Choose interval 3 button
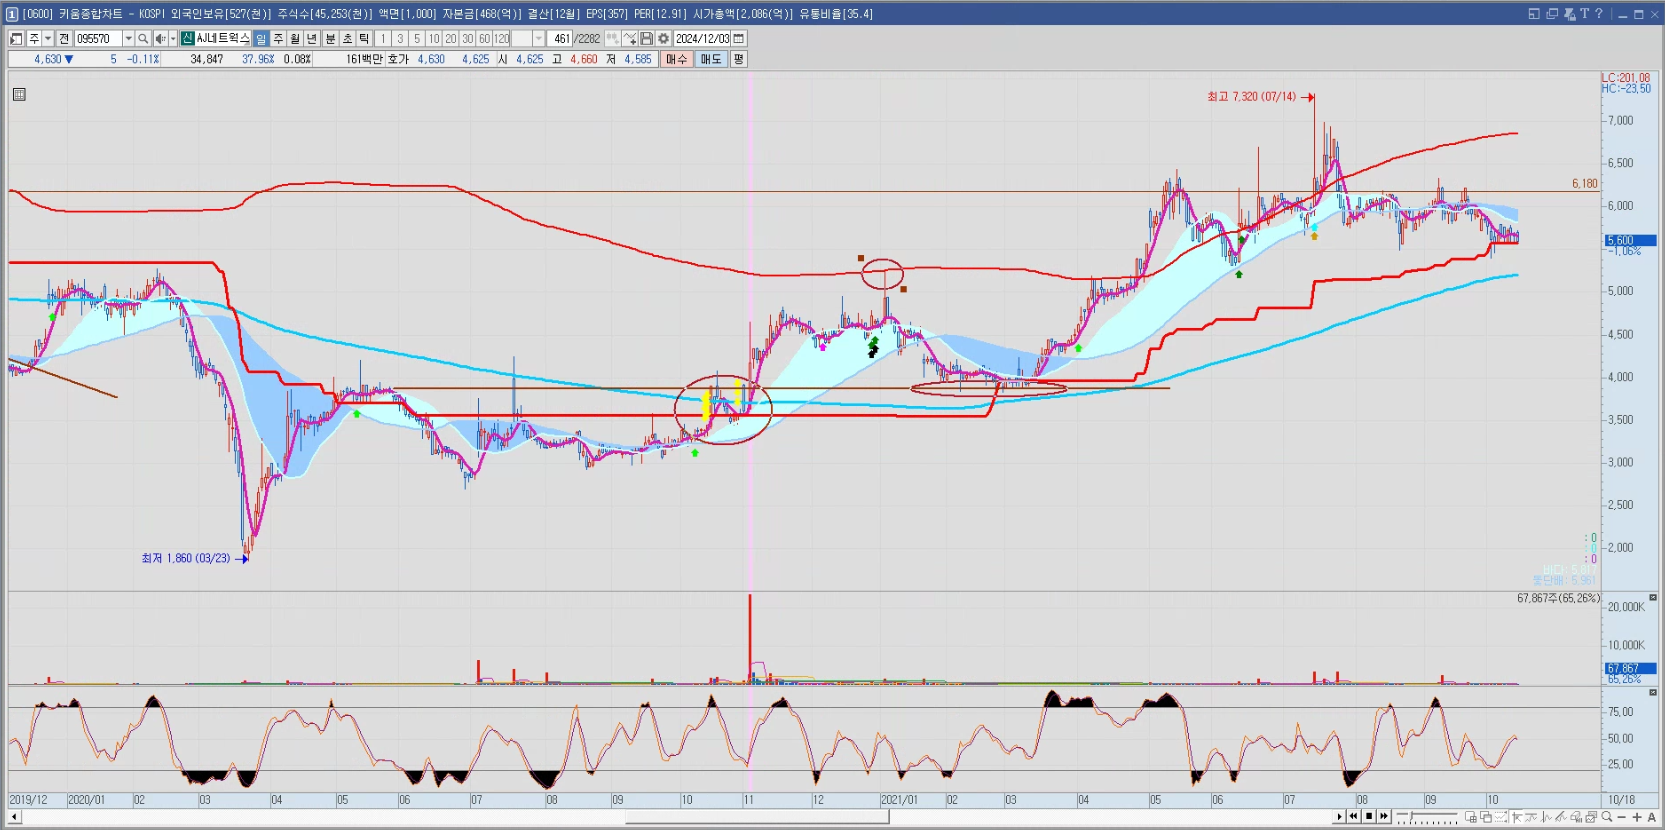 pos(400,38)
